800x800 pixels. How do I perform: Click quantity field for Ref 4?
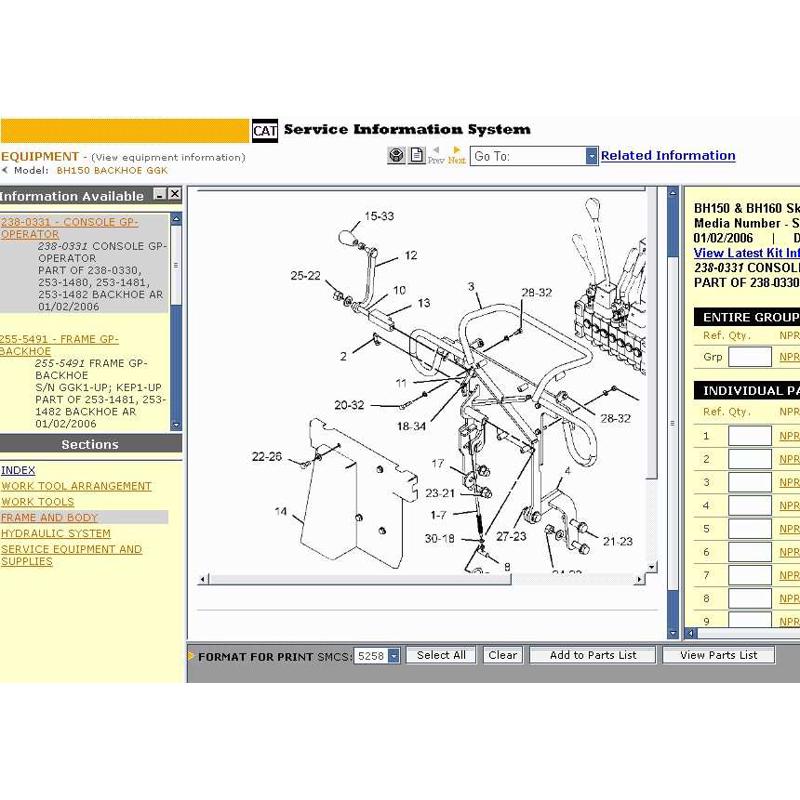point(749,506)
